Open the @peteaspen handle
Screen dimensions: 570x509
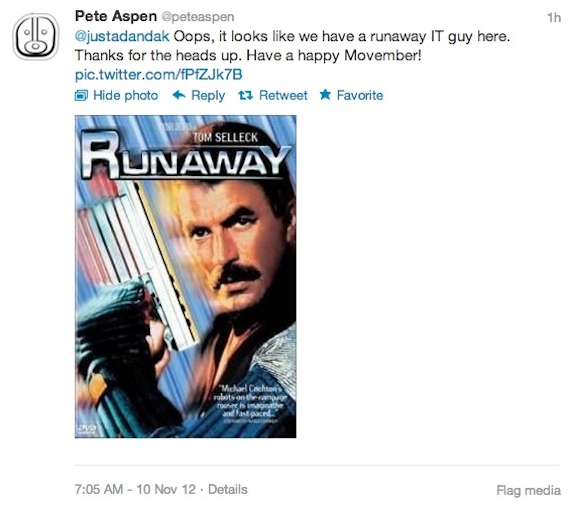(x=197, y=17)
